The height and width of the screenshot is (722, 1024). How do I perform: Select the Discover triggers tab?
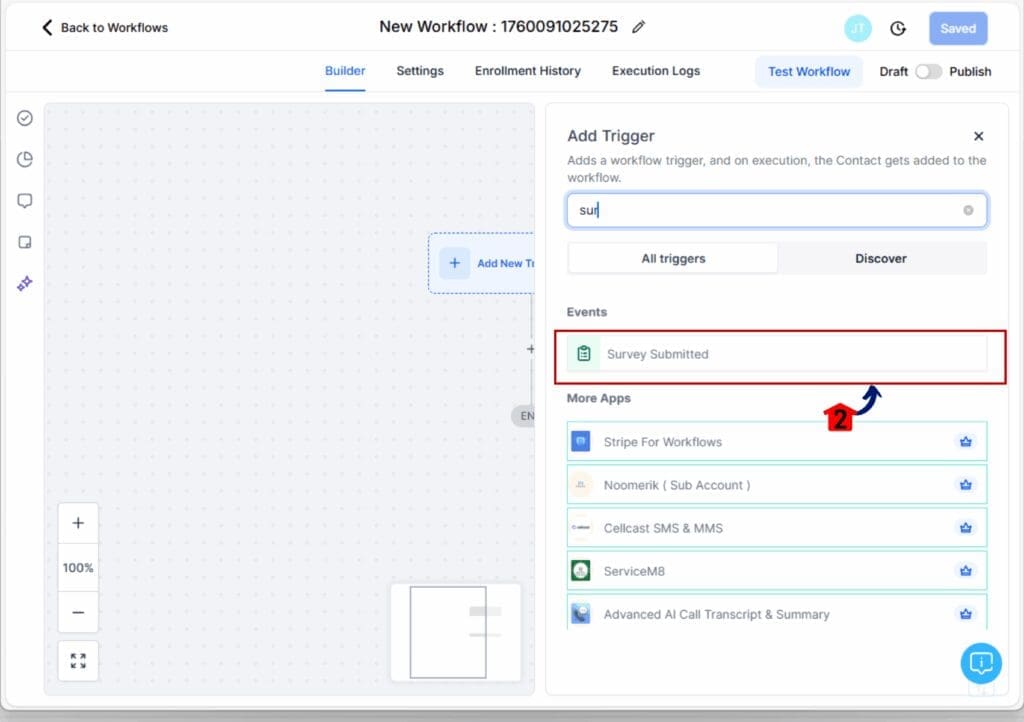click(x=880, y=258)
